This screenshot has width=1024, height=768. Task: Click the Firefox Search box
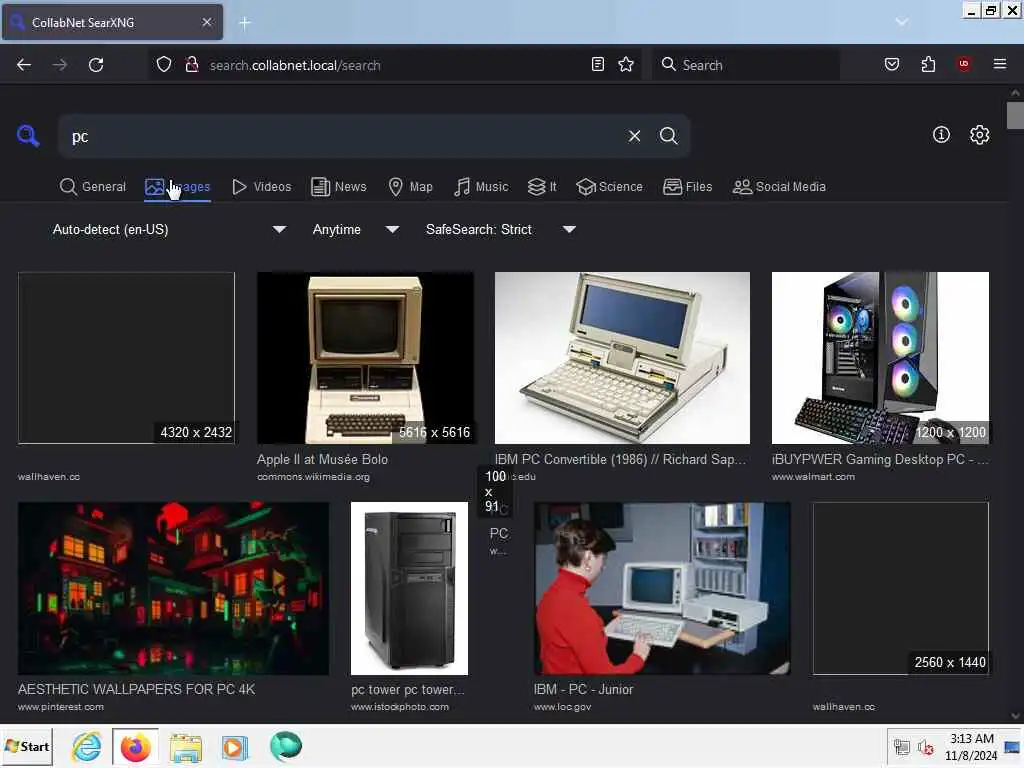pos(746,65)
